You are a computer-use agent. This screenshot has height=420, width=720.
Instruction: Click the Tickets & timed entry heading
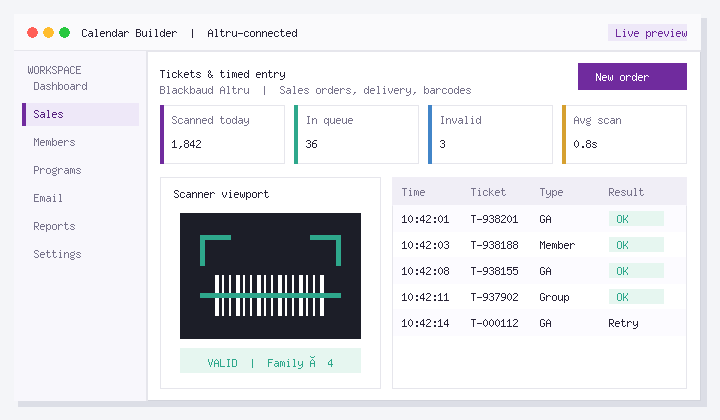click(x=222, y=74)
